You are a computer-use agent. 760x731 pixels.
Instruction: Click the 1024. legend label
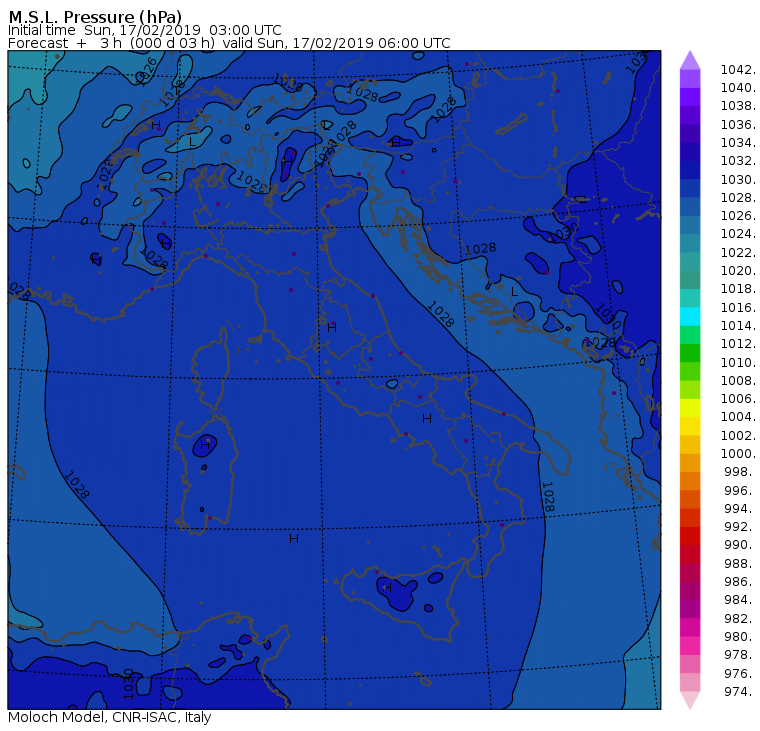pos(738,234)
